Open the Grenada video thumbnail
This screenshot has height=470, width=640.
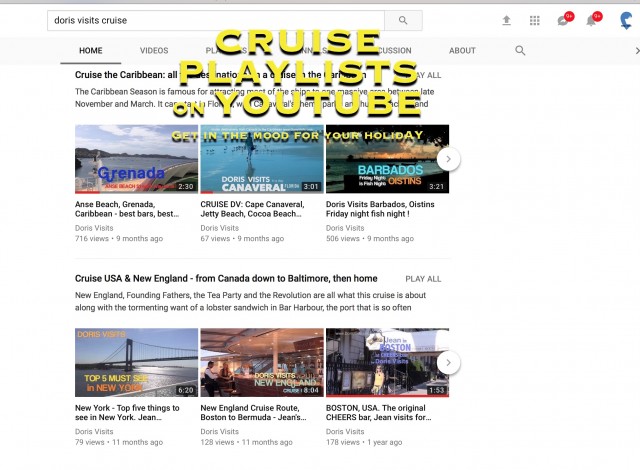136,159
